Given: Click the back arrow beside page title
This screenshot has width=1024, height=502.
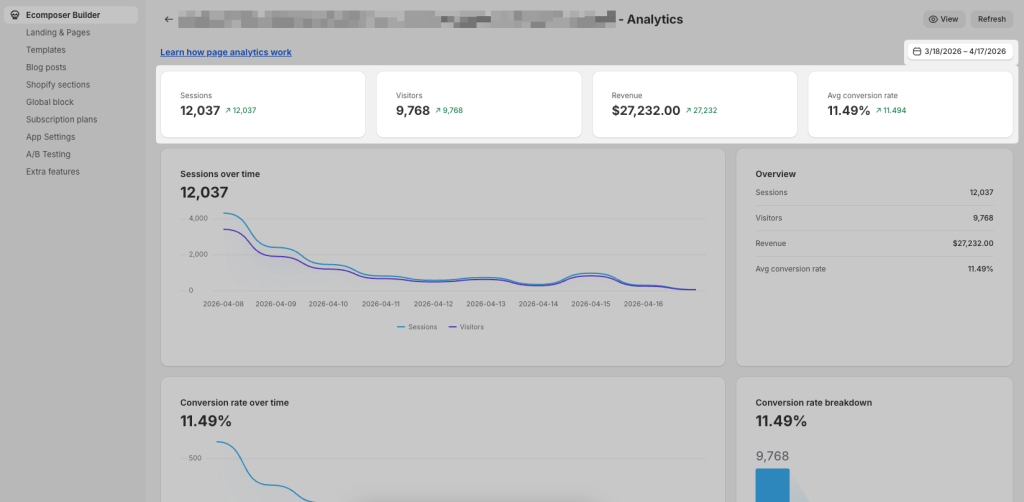Looking at the screenshot, I should point(169,19).
